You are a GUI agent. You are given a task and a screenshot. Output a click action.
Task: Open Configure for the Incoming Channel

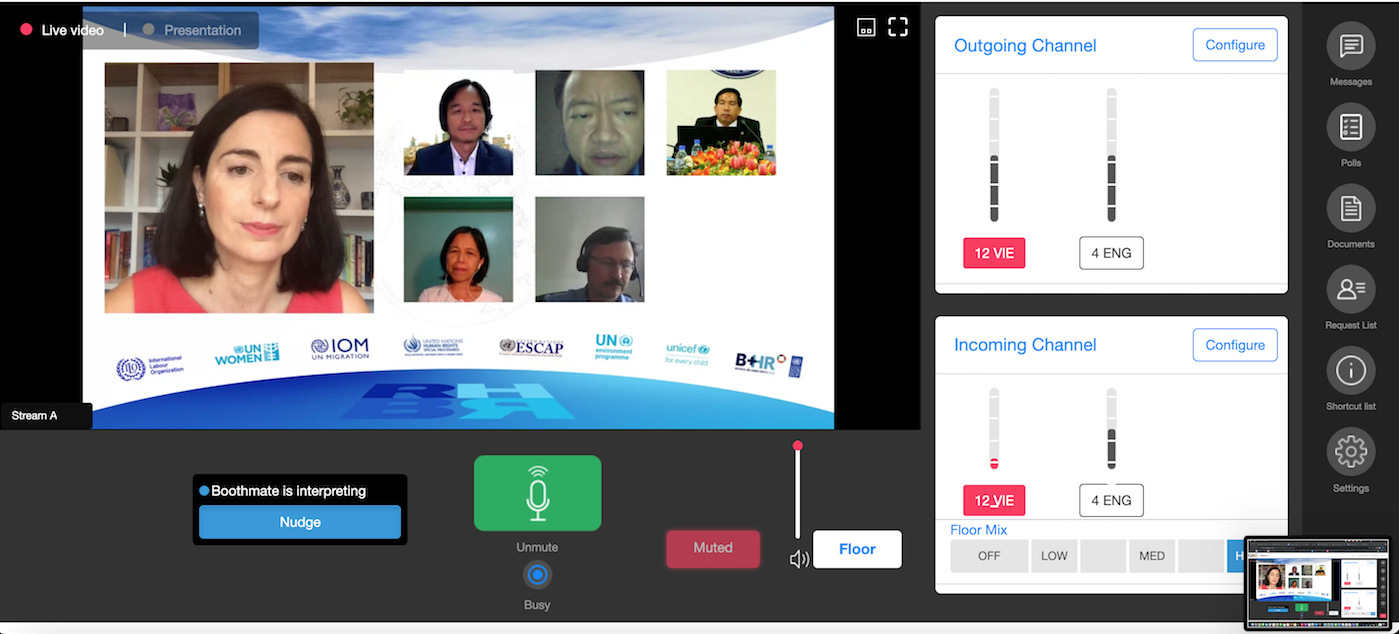coord(1234,345)
